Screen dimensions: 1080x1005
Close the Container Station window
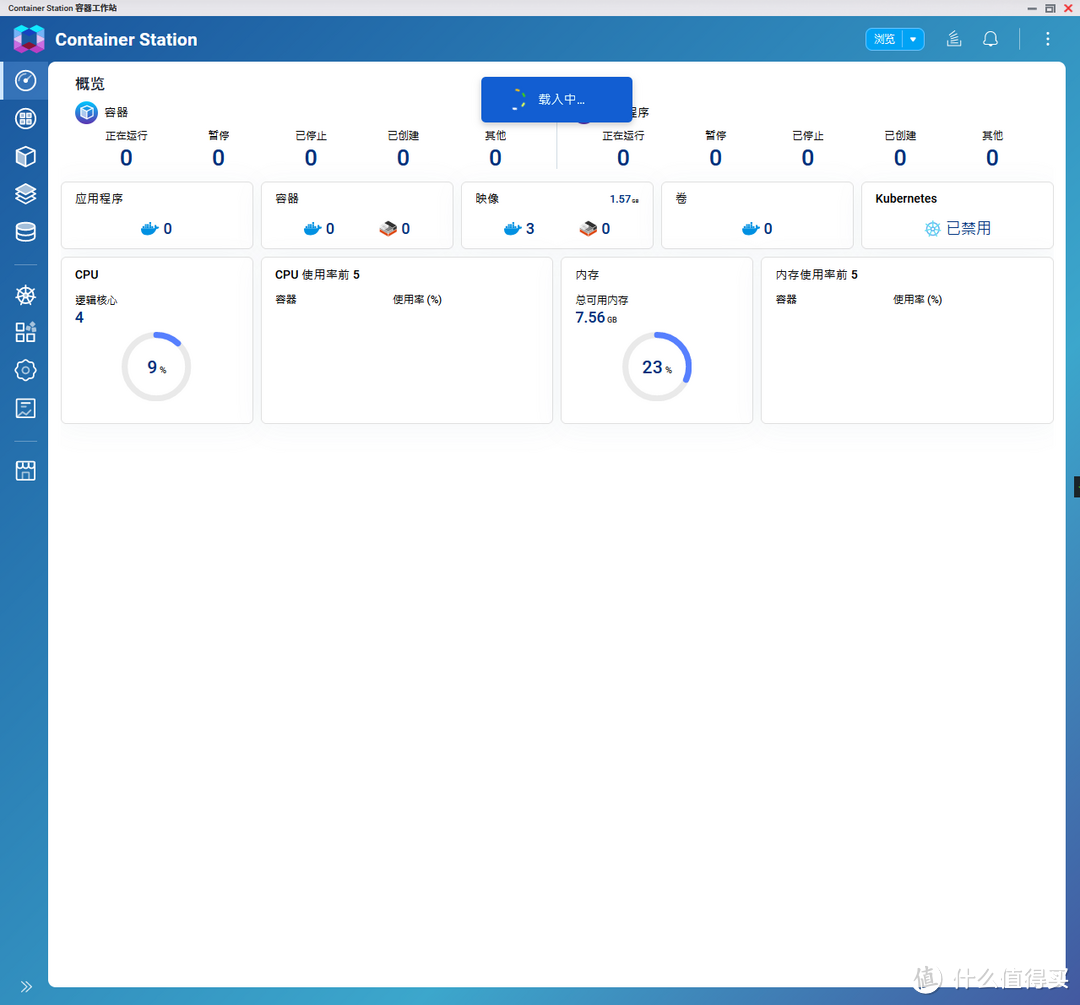[1068, 8]
